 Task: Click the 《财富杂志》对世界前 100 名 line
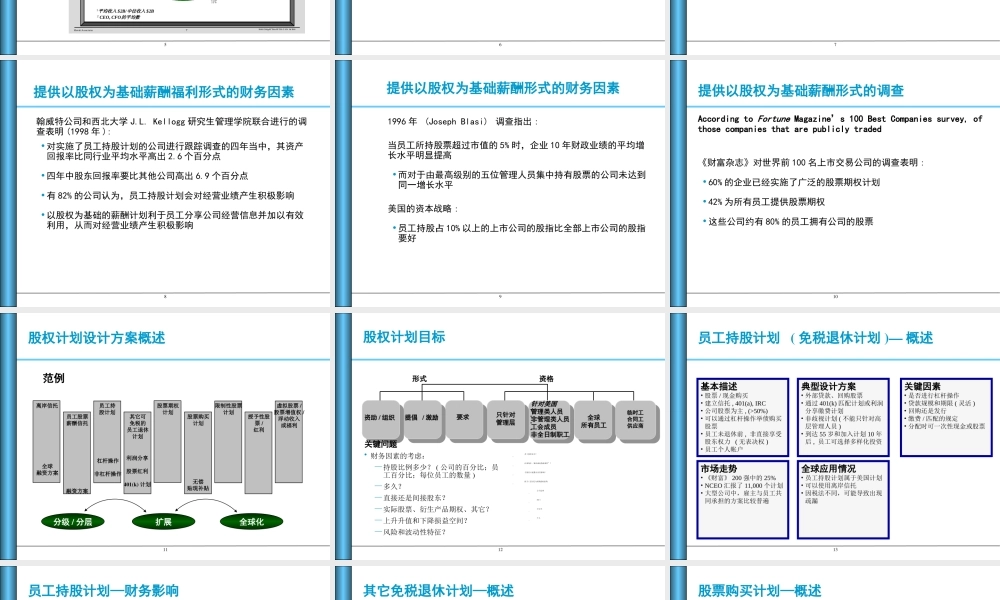pos(812,163)
